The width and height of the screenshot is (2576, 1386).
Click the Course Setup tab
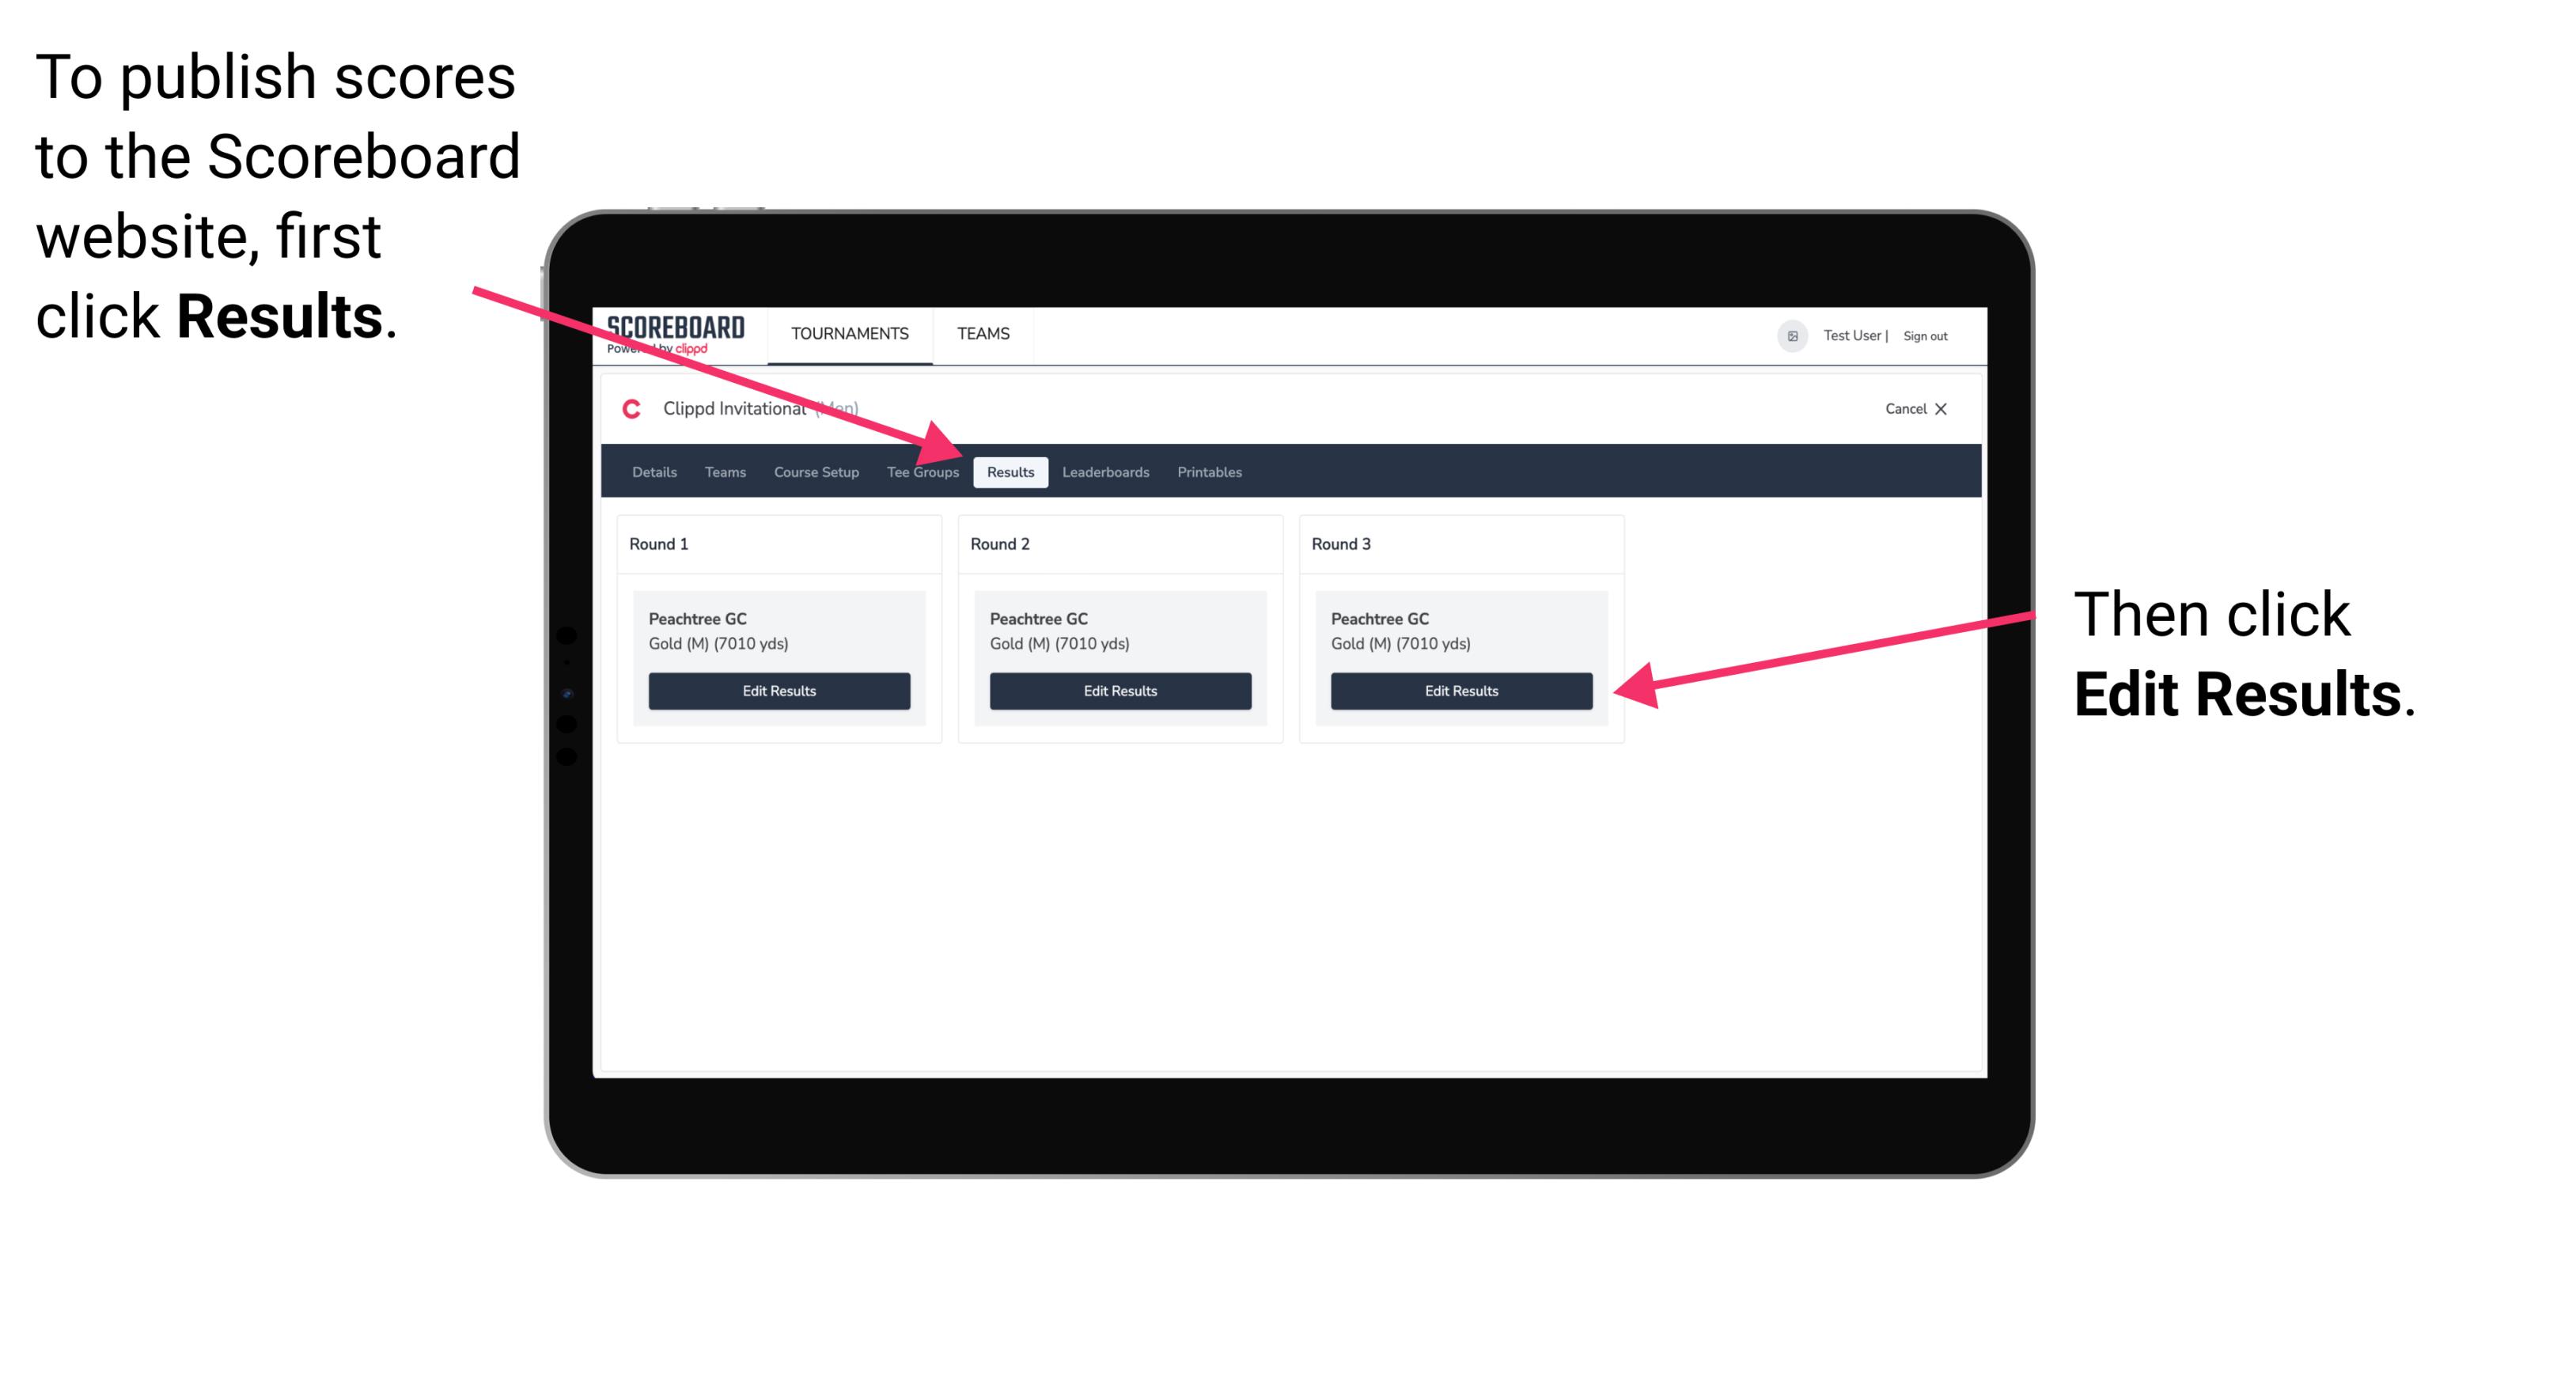[x=814, y=471]
